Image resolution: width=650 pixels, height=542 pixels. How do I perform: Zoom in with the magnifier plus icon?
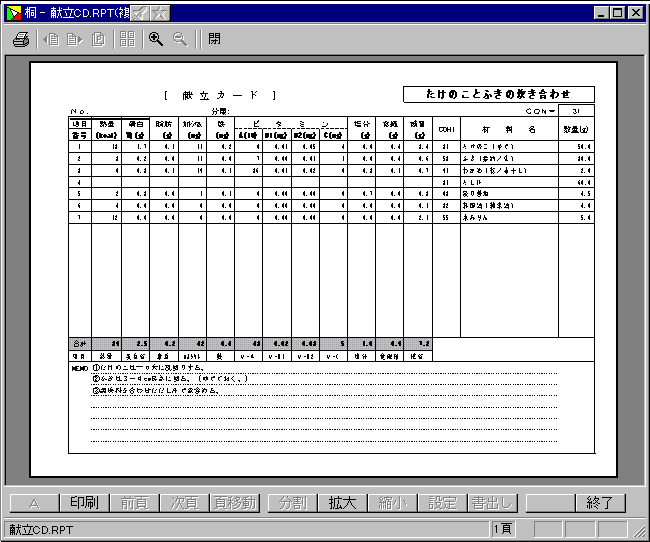click(x=156, y=39)
